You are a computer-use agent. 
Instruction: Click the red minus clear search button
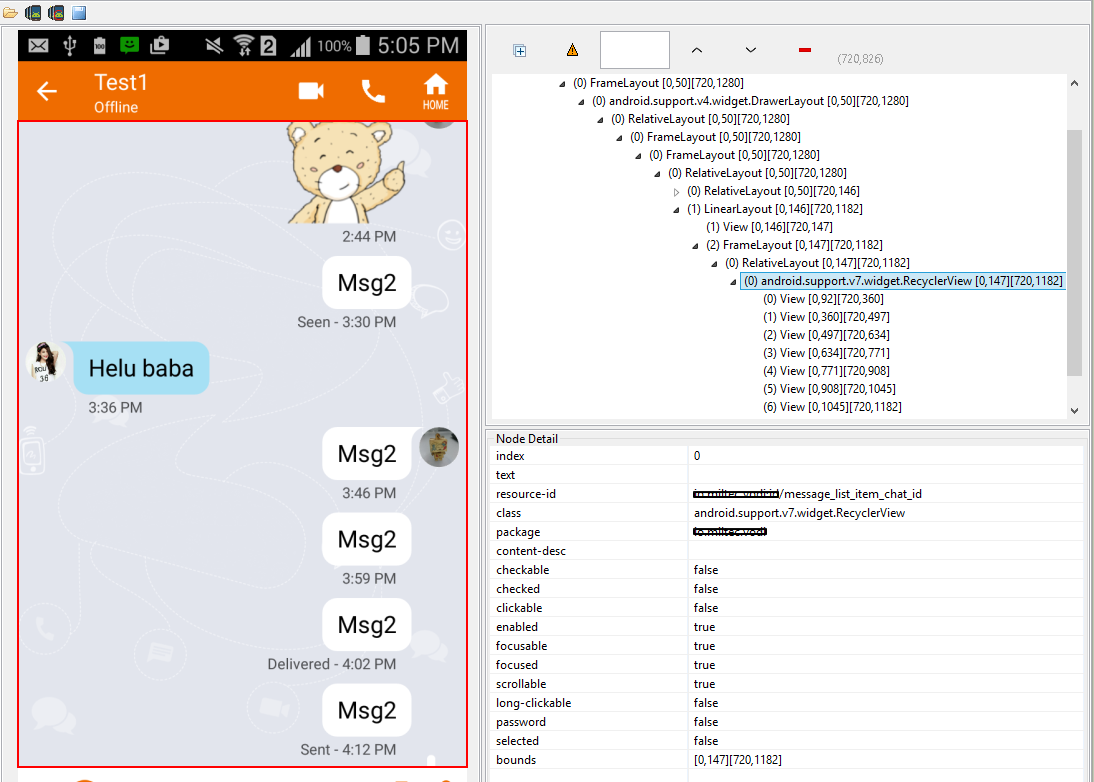[805, 50]
